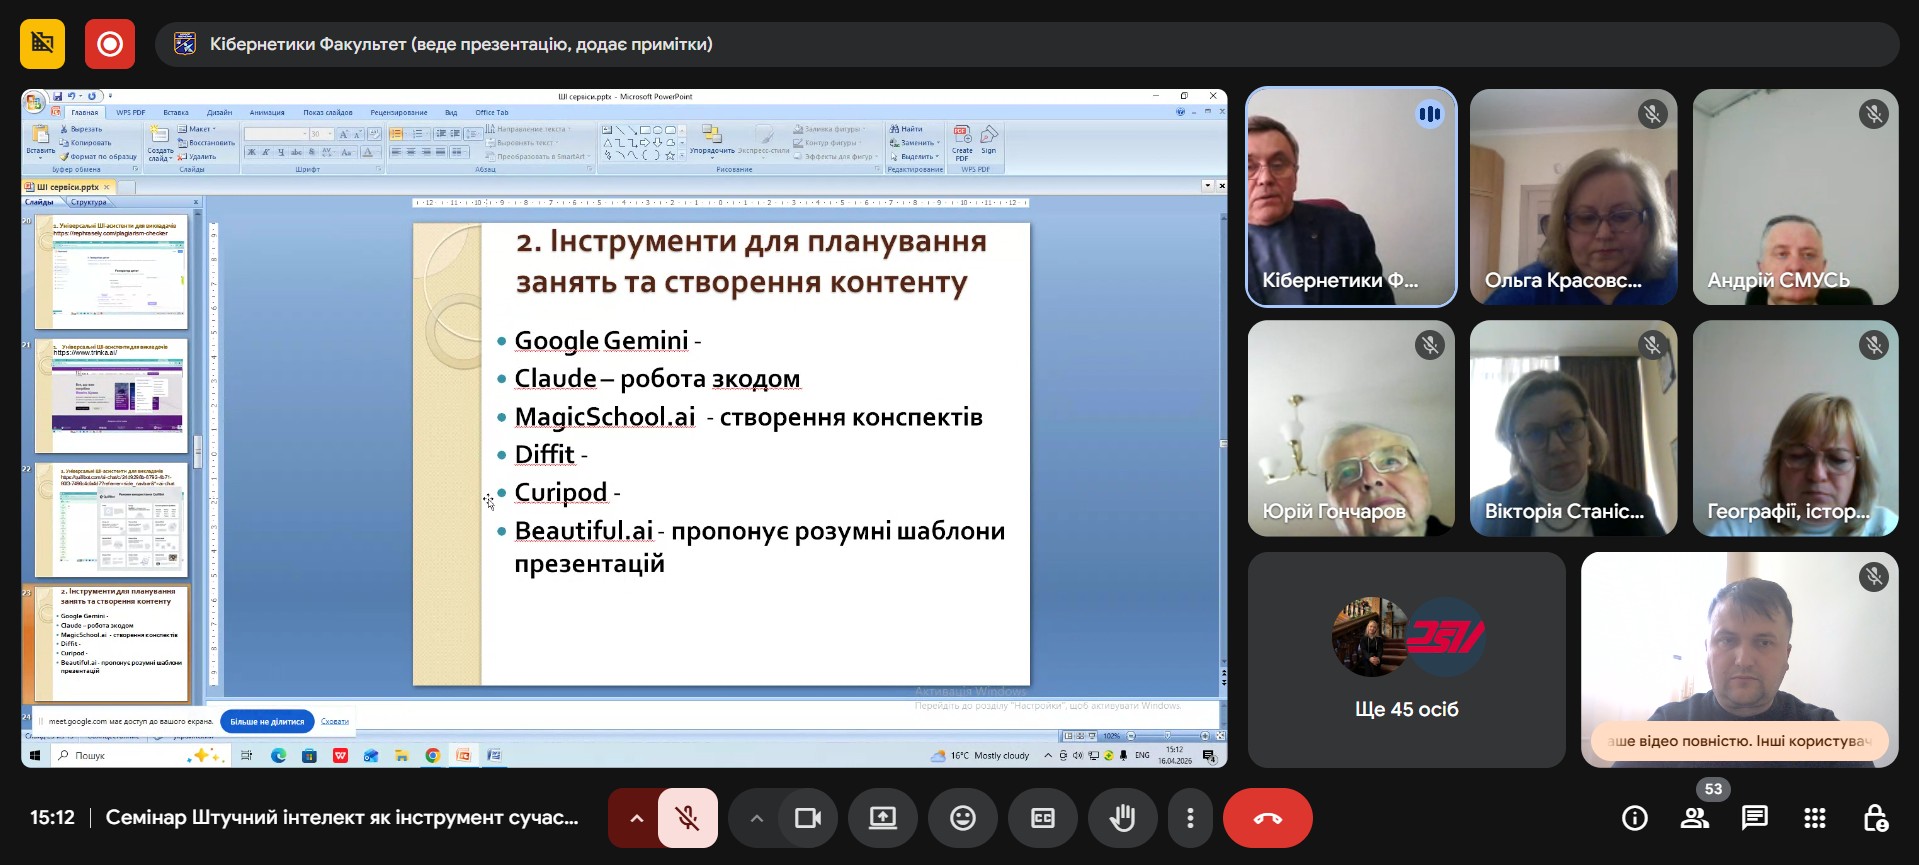Toggle the camera on or off
Viewport: 1919px width, 865px height.
pyautogui.click(x=807, y=818)
